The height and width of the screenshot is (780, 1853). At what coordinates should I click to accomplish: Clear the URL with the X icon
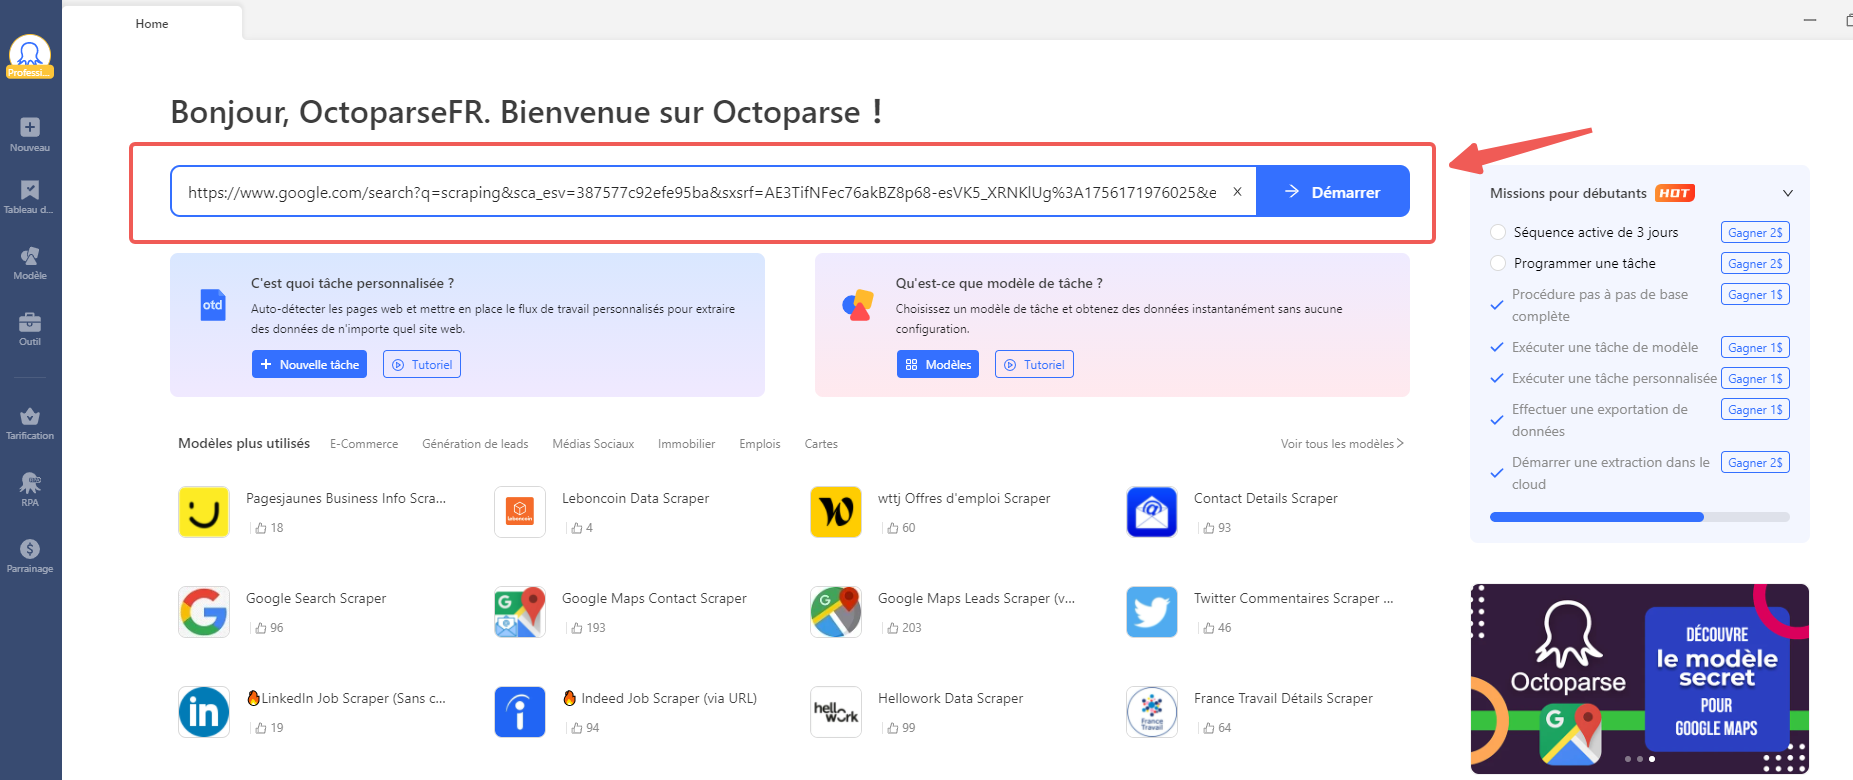coord(1237,191)
